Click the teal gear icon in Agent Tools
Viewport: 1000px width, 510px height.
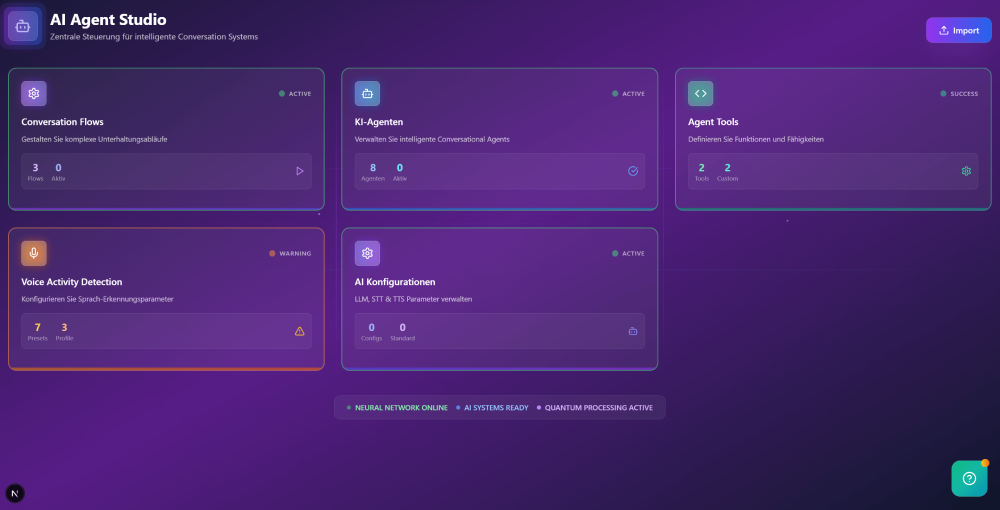[x=966, y=171]
